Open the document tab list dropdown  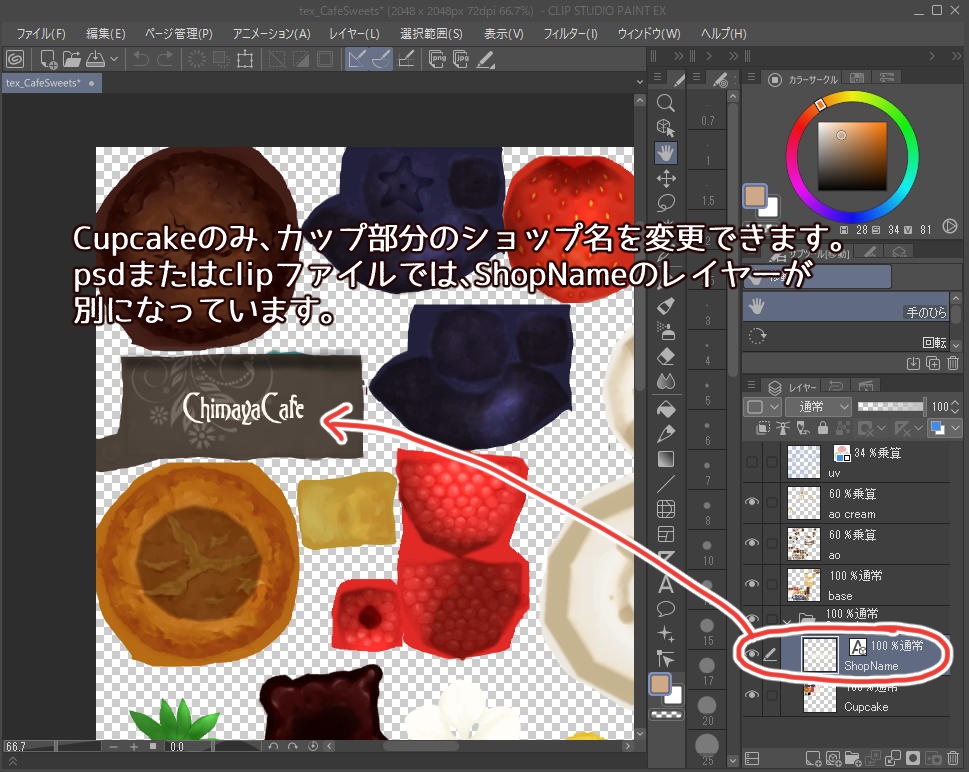640,82
